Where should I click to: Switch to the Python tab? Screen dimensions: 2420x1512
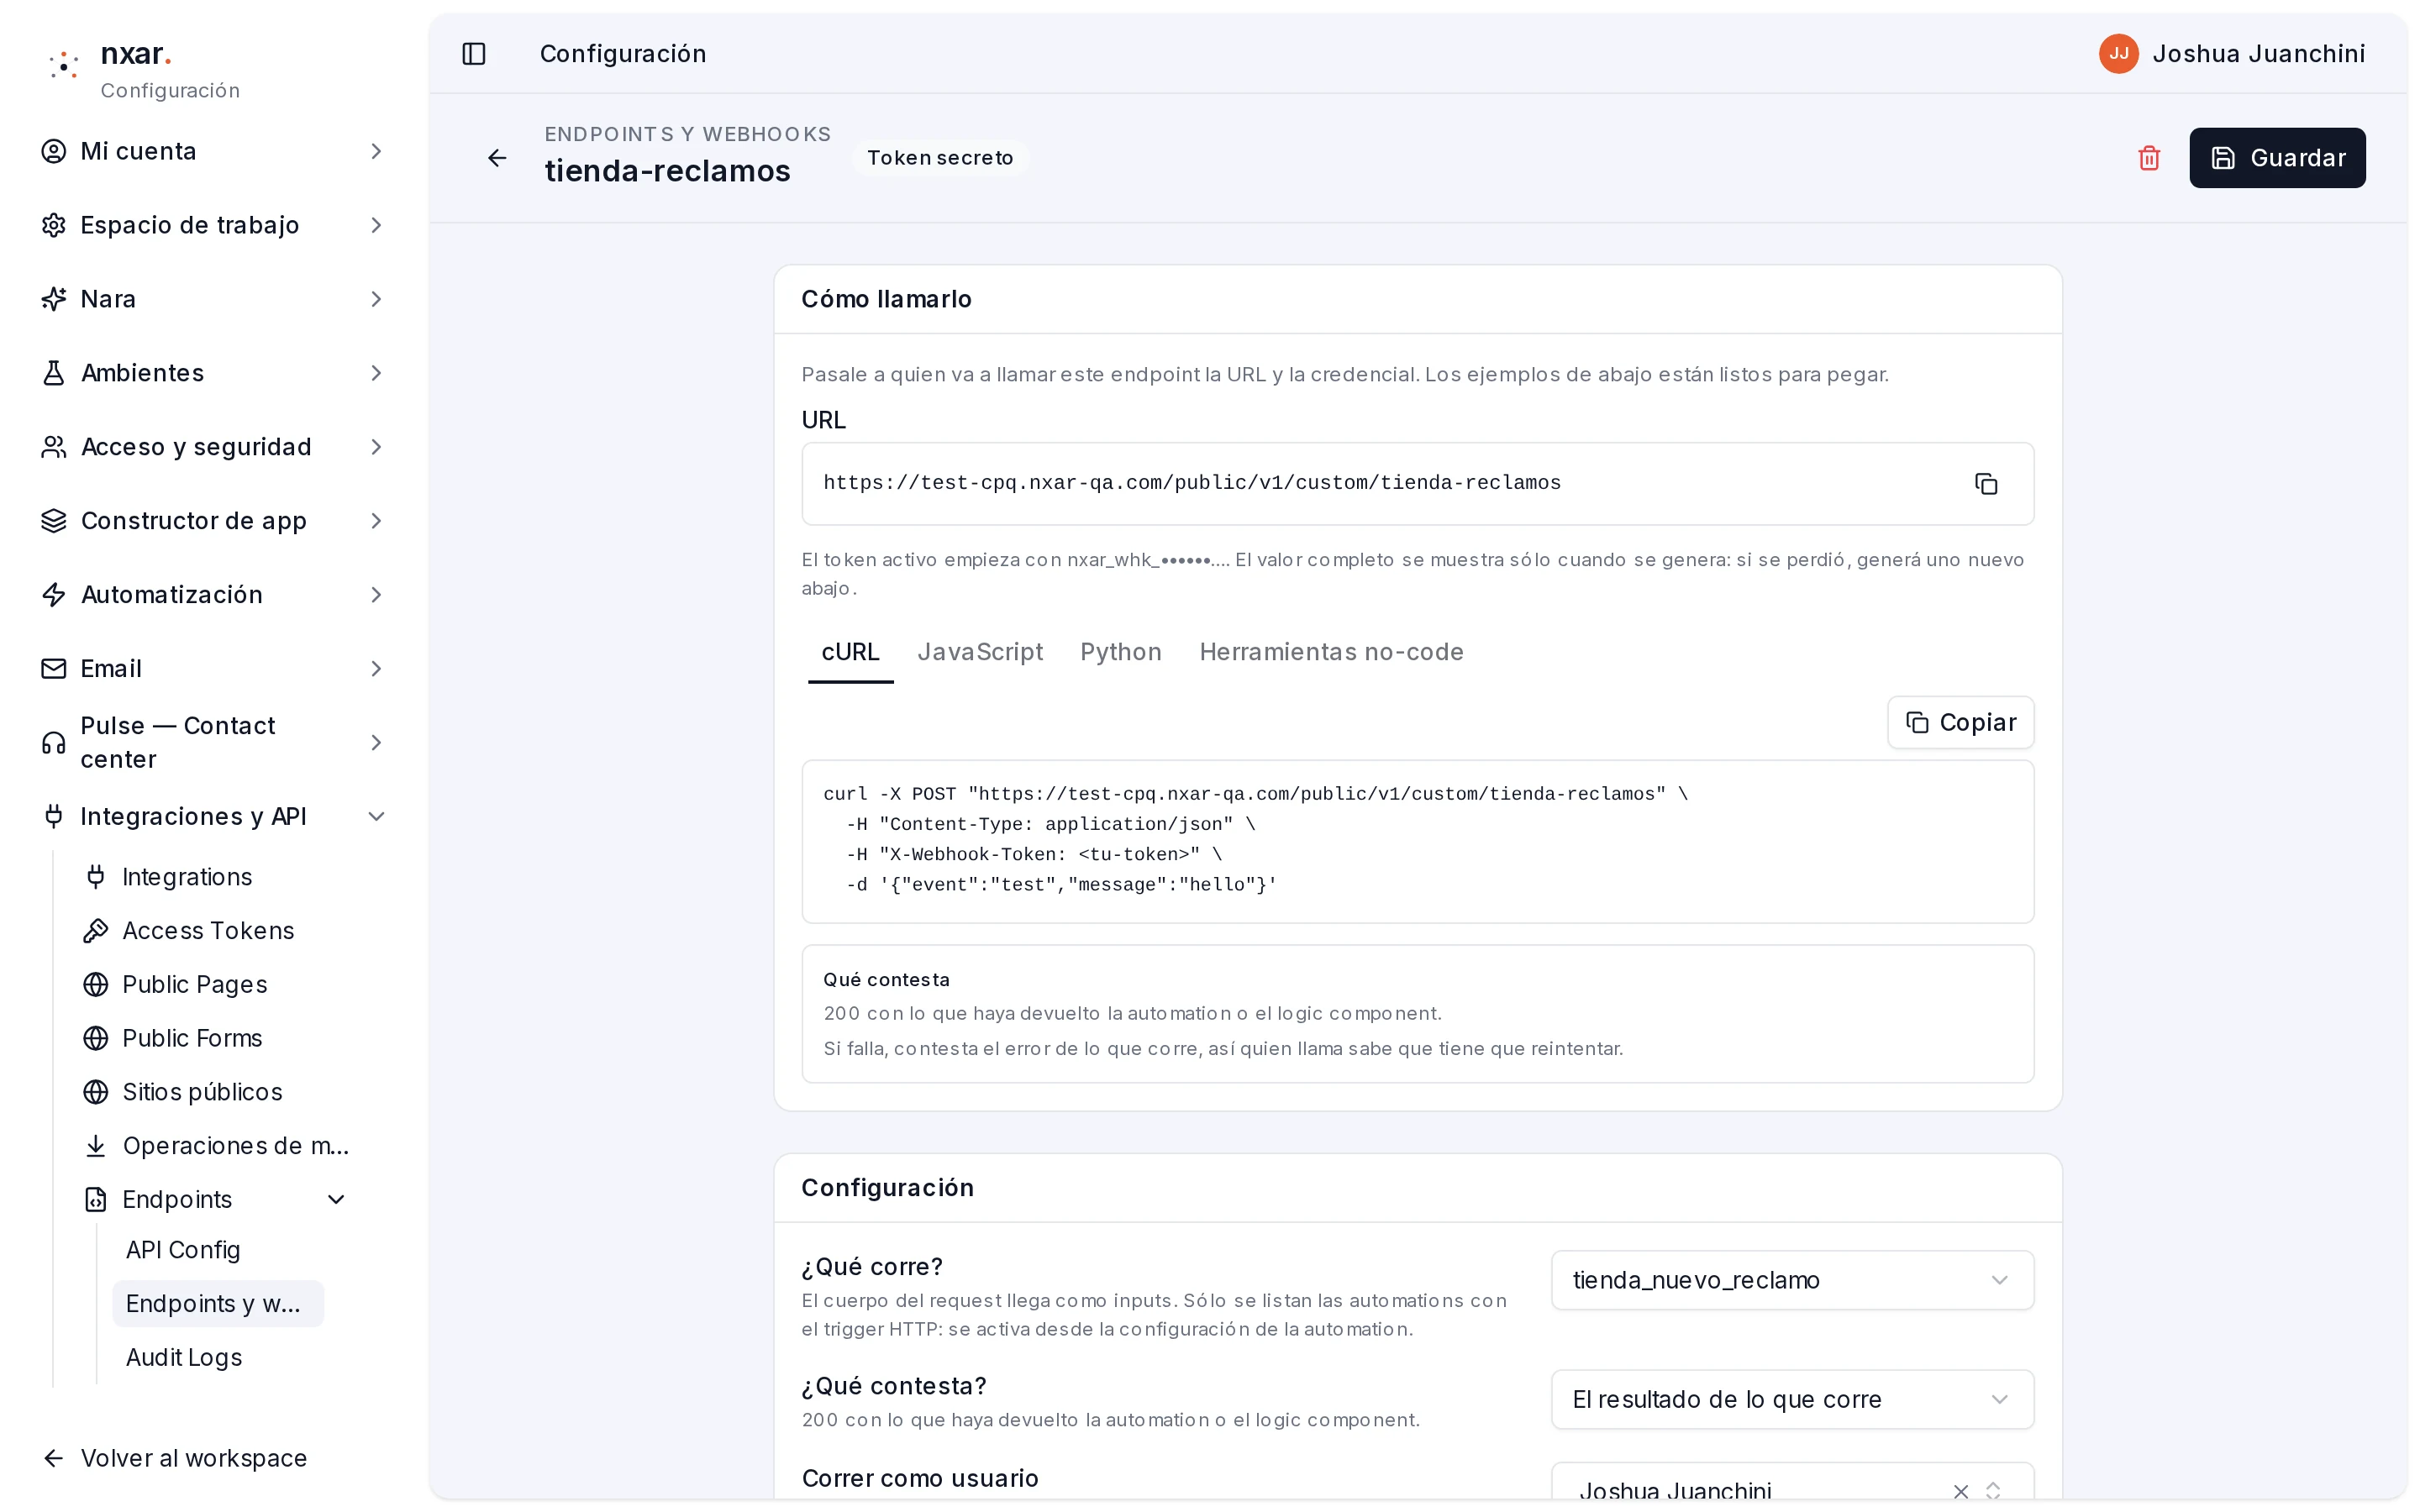[1121, 652]
